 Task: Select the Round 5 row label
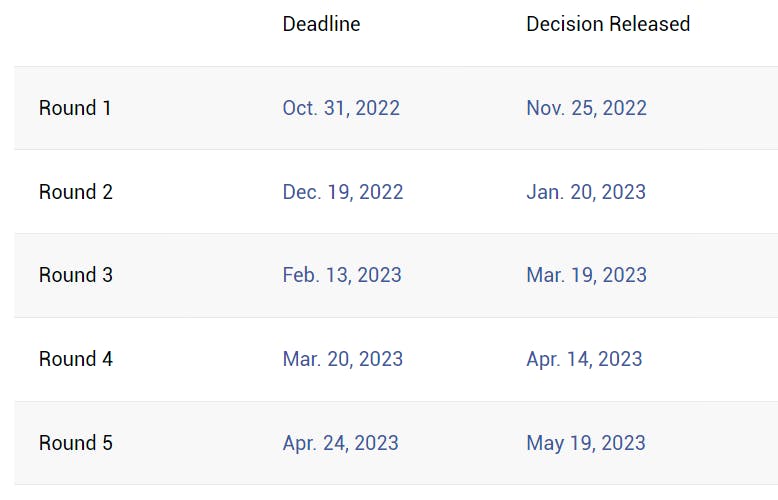coord(76,443)
